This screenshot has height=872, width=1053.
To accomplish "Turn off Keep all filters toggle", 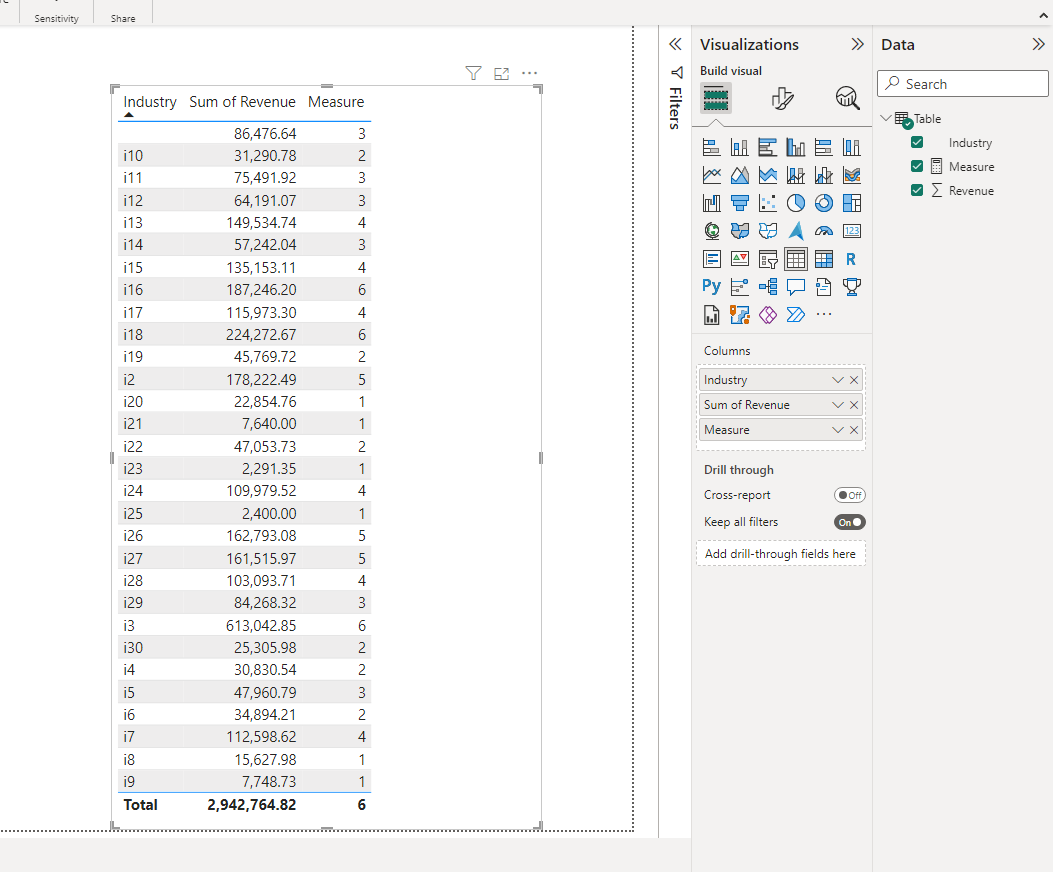I will pos(850,522).
